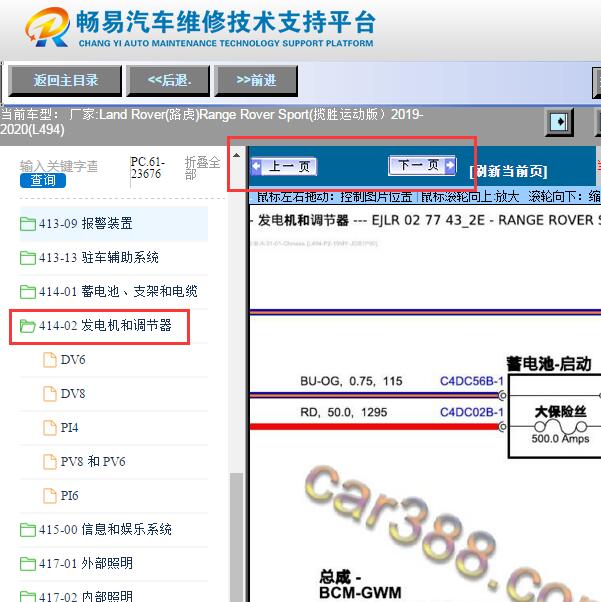Expand 413-13 驻车辅助系统 folder
The image size is (601, 602).
coord(114,257)
